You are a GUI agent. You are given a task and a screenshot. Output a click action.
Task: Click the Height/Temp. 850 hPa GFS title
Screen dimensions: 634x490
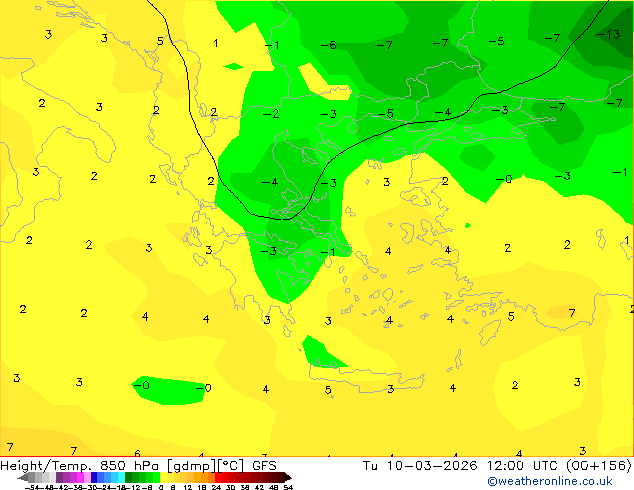pyautogui.click(x=138, y=466)
